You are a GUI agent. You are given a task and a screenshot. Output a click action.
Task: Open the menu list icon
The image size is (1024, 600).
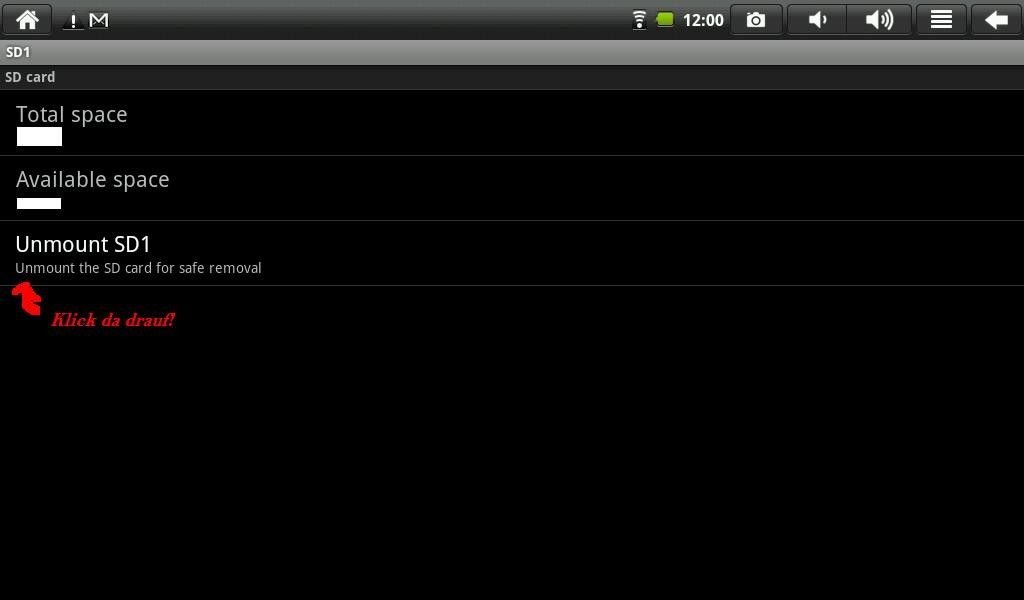[x=940, y=20]
